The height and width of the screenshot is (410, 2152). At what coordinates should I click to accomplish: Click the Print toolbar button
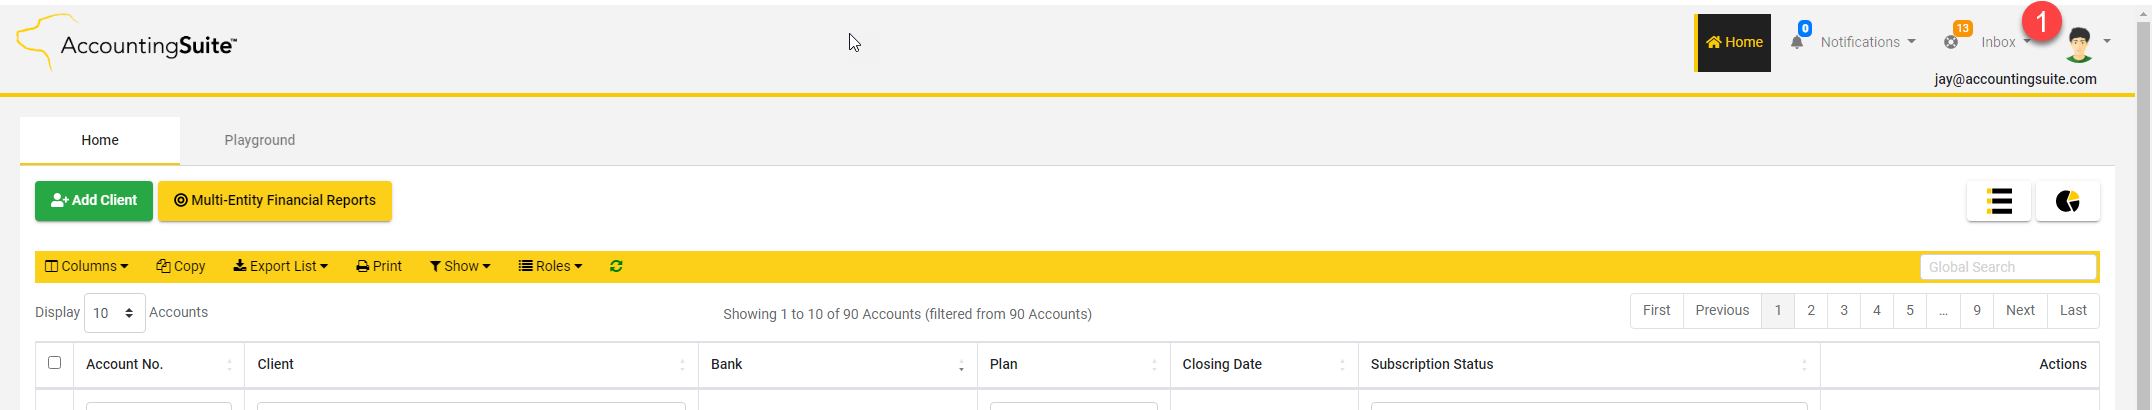click(x=379, y=266)
